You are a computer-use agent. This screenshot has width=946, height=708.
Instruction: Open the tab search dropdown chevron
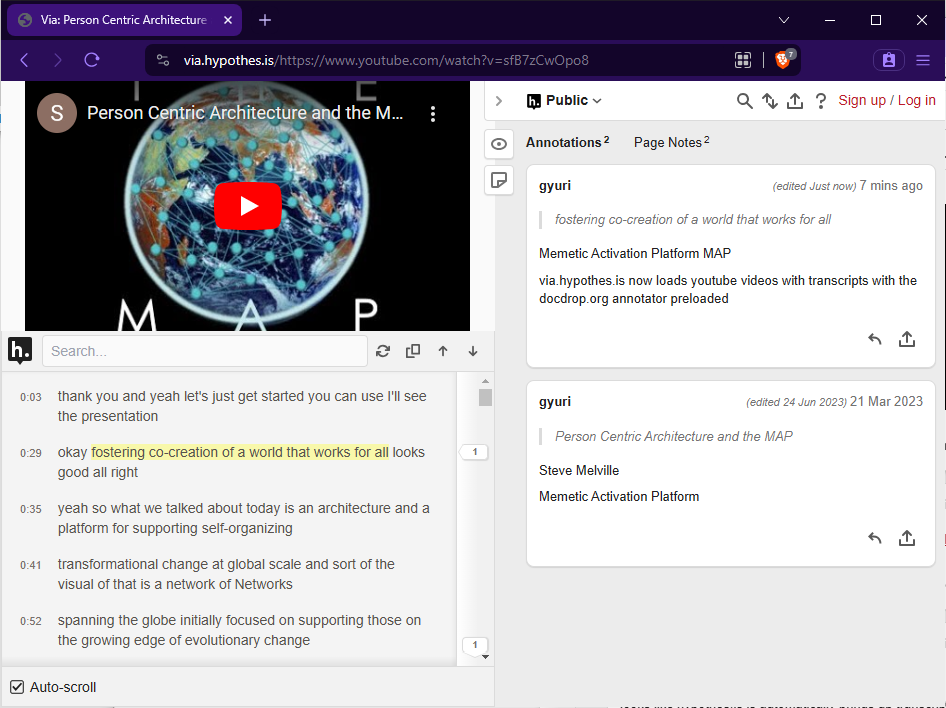(784, 20)
